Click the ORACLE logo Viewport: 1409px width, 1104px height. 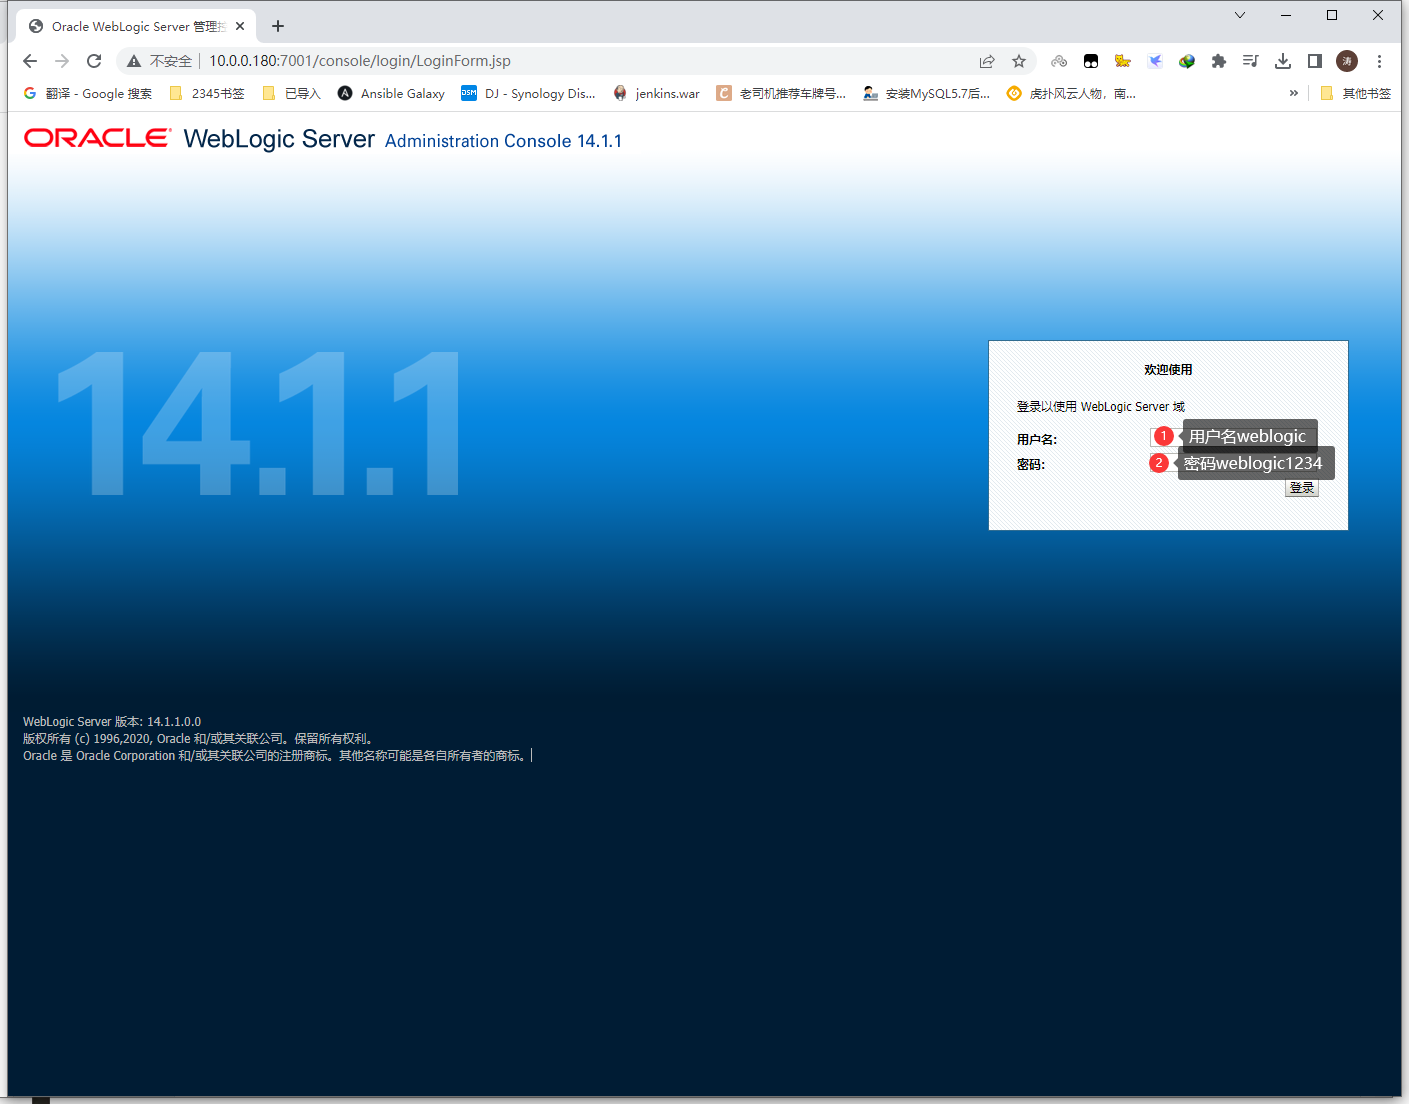pyautogui.click(x=97, y=138)
